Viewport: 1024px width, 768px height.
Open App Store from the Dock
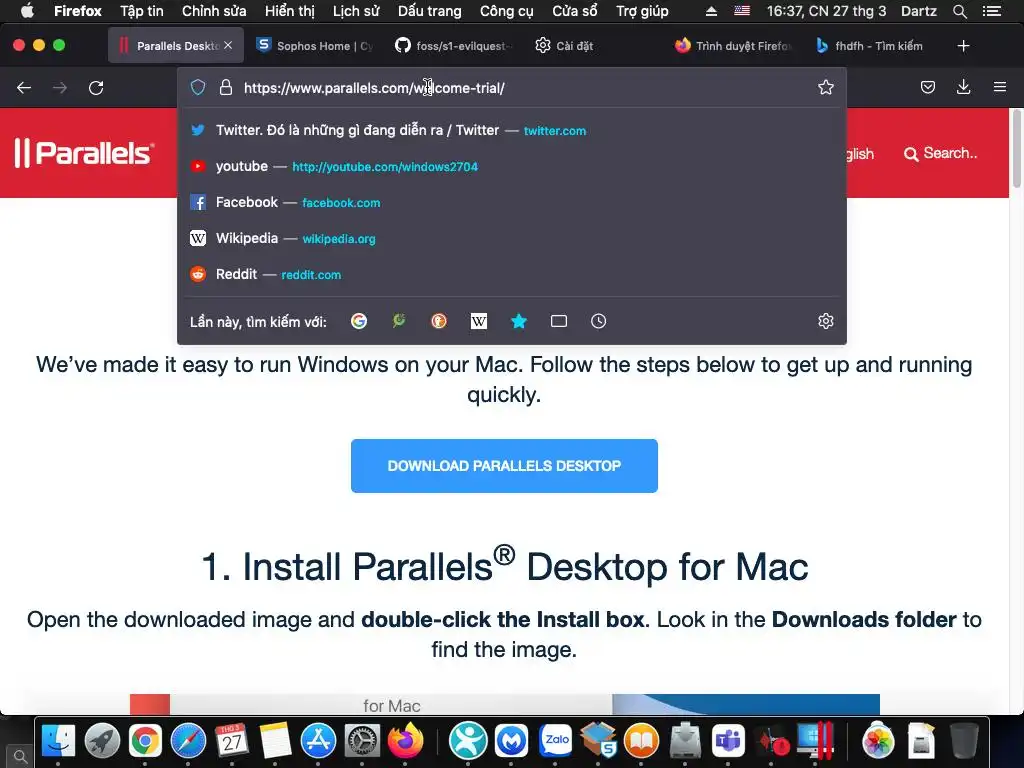(319, 741)
